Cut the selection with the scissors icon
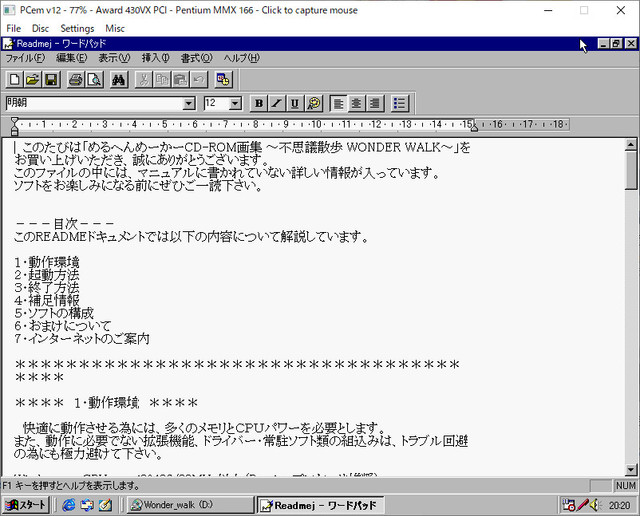 144,80
